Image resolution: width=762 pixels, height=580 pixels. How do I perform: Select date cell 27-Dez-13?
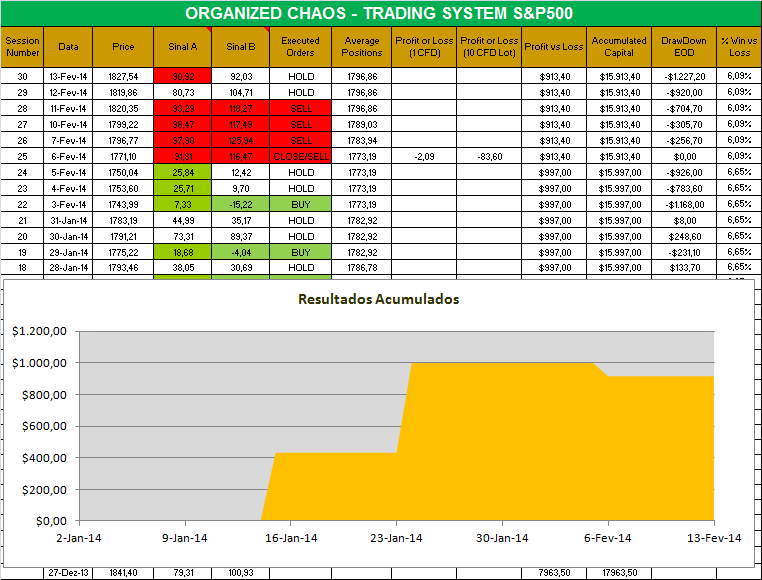[x=68, y=573]
